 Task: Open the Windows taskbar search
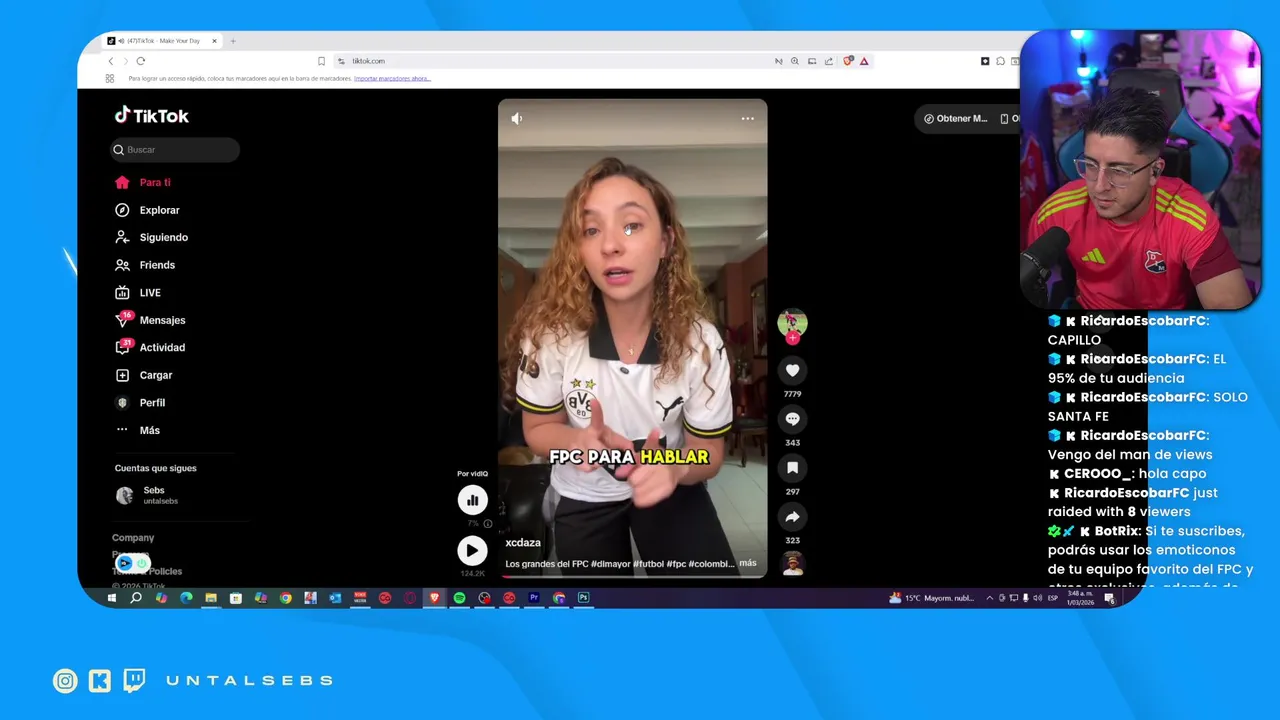136,598
